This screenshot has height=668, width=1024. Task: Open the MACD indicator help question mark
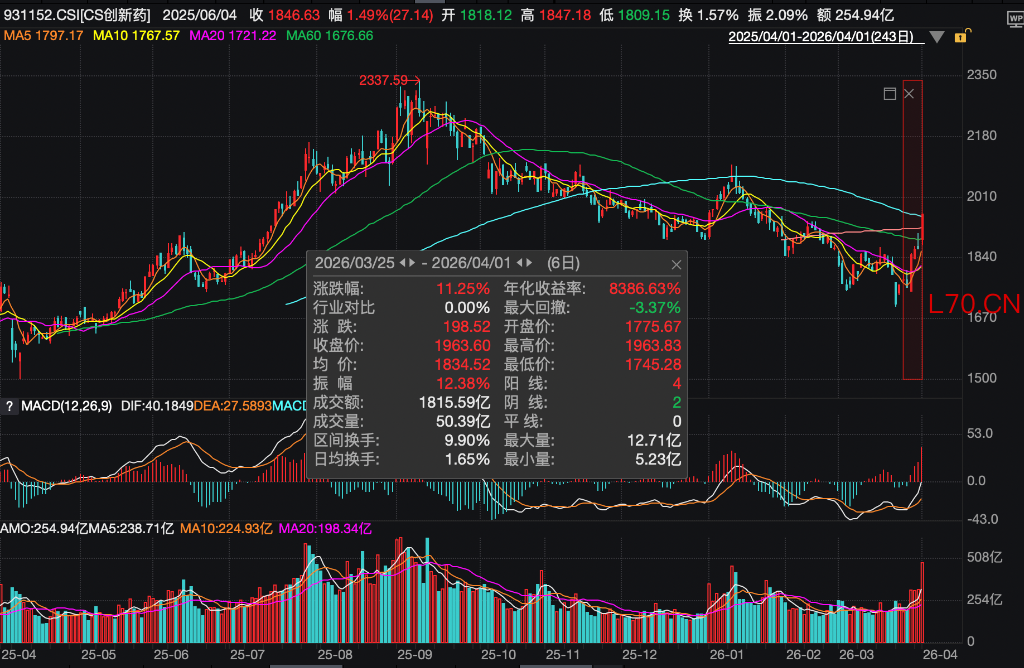(9, 406)
